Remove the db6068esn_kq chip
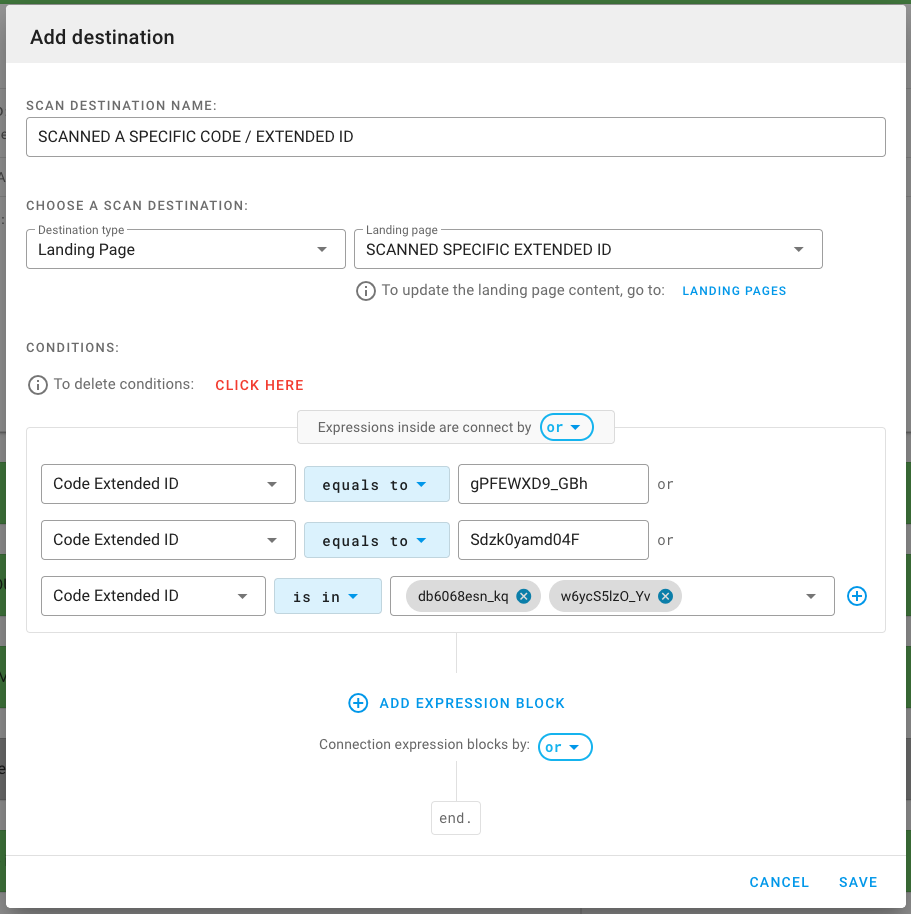 (x=523, y=596)
